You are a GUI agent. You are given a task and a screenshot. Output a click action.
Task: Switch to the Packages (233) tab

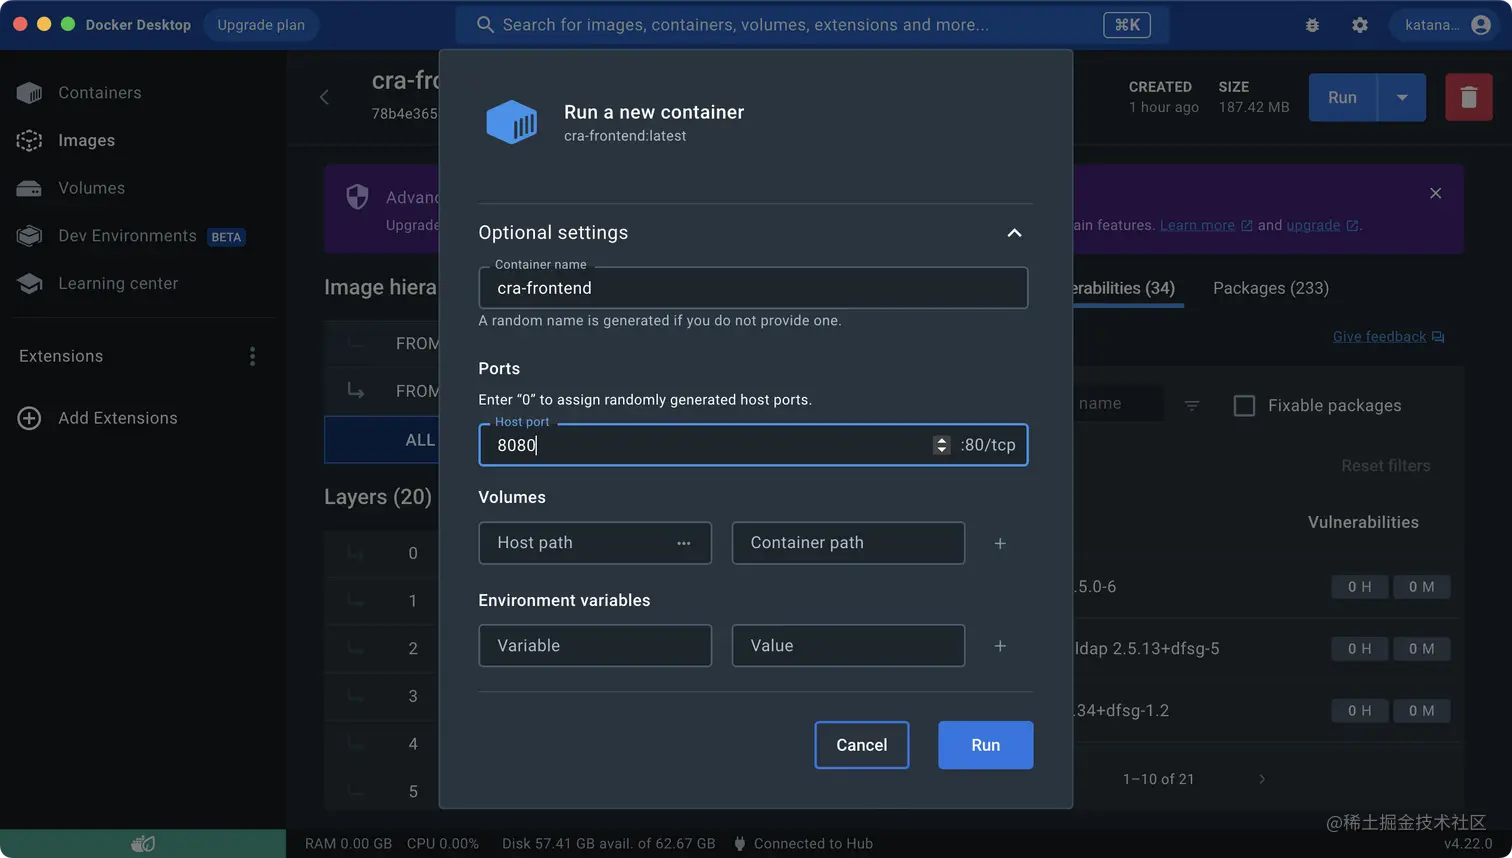coord(1271,288)
